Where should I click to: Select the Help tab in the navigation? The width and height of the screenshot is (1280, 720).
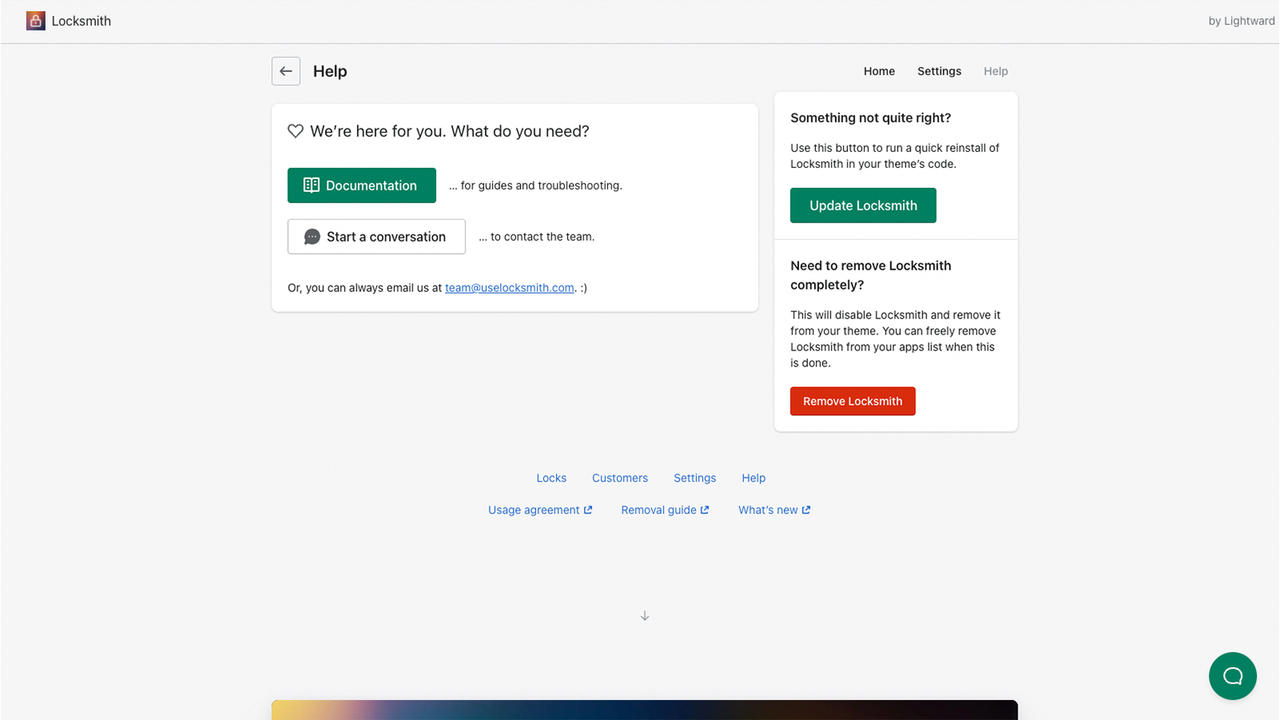[995, 71]
